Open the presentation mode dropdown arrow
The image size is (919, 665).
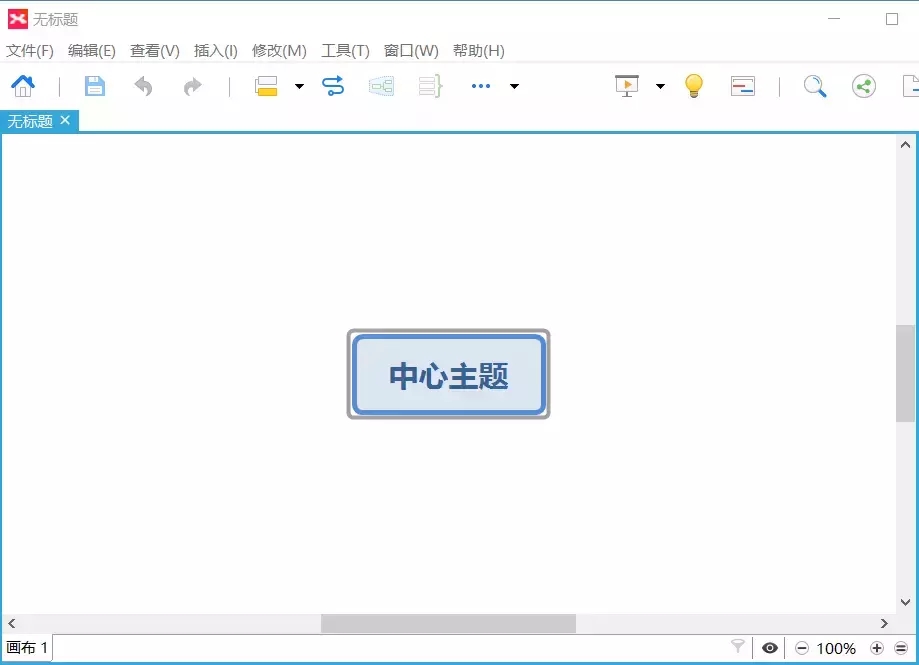(x=660, y=86)
